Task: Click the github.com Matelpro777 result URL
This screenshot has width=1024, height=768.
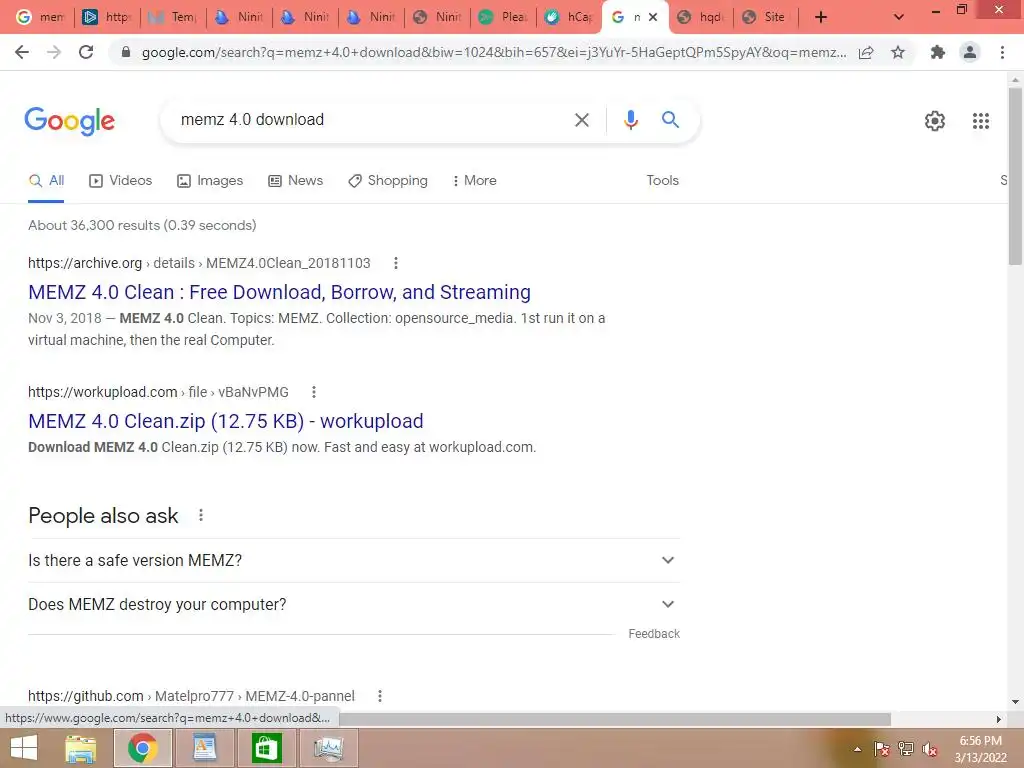Action: (x=191, y=696)
